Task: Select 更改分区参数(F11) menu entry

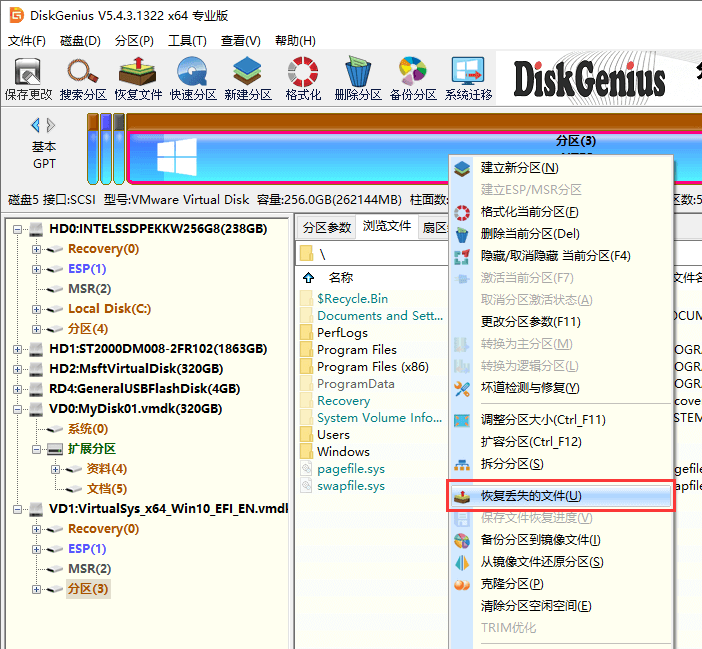Action: point(561,322)
